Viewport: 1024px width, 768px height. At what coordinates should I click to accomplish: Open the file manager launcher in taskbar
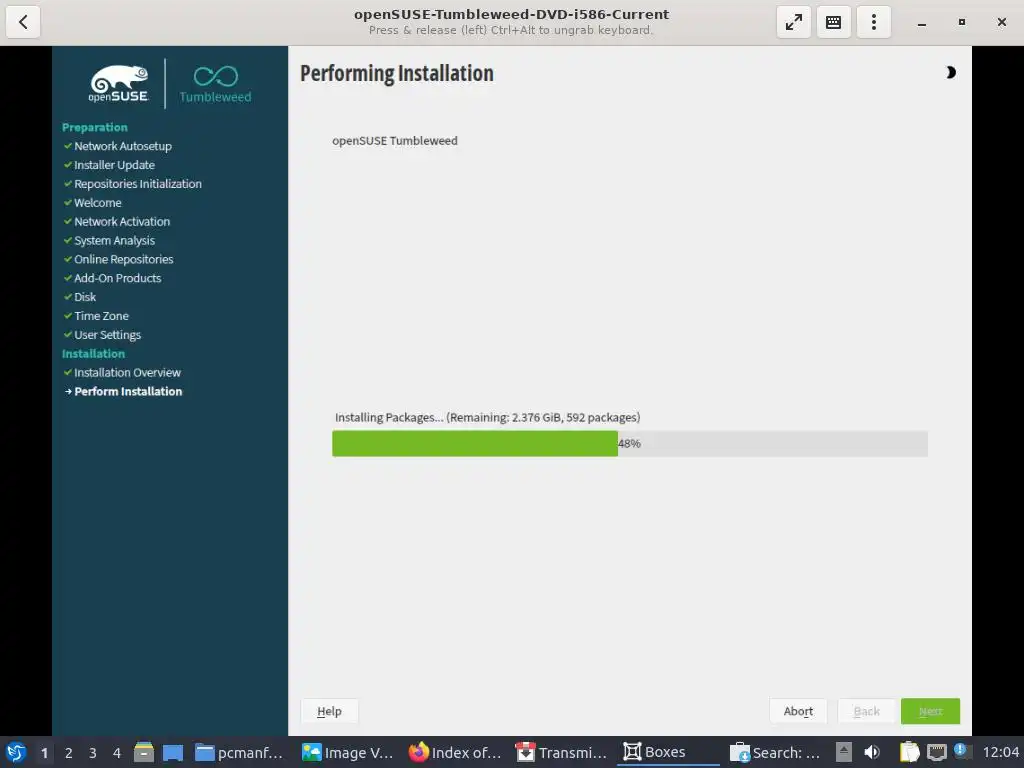(144, 752)
